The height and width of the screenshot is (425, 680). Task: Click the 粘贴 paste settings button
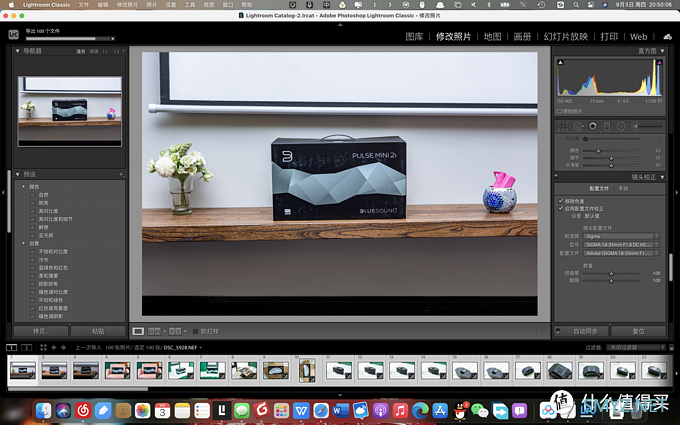click(98, 331)
